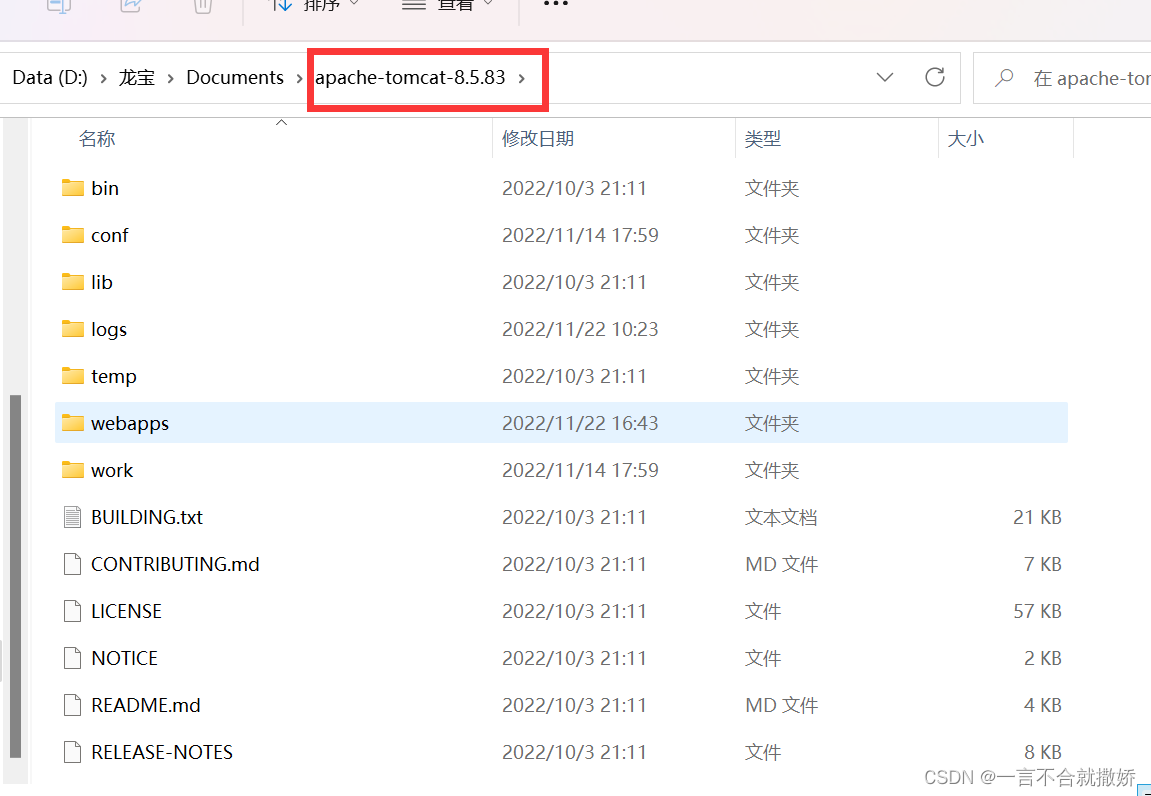The image size is (1151, 796).
Task: Click the lib folder icon
Action: [x=73, y=282]
